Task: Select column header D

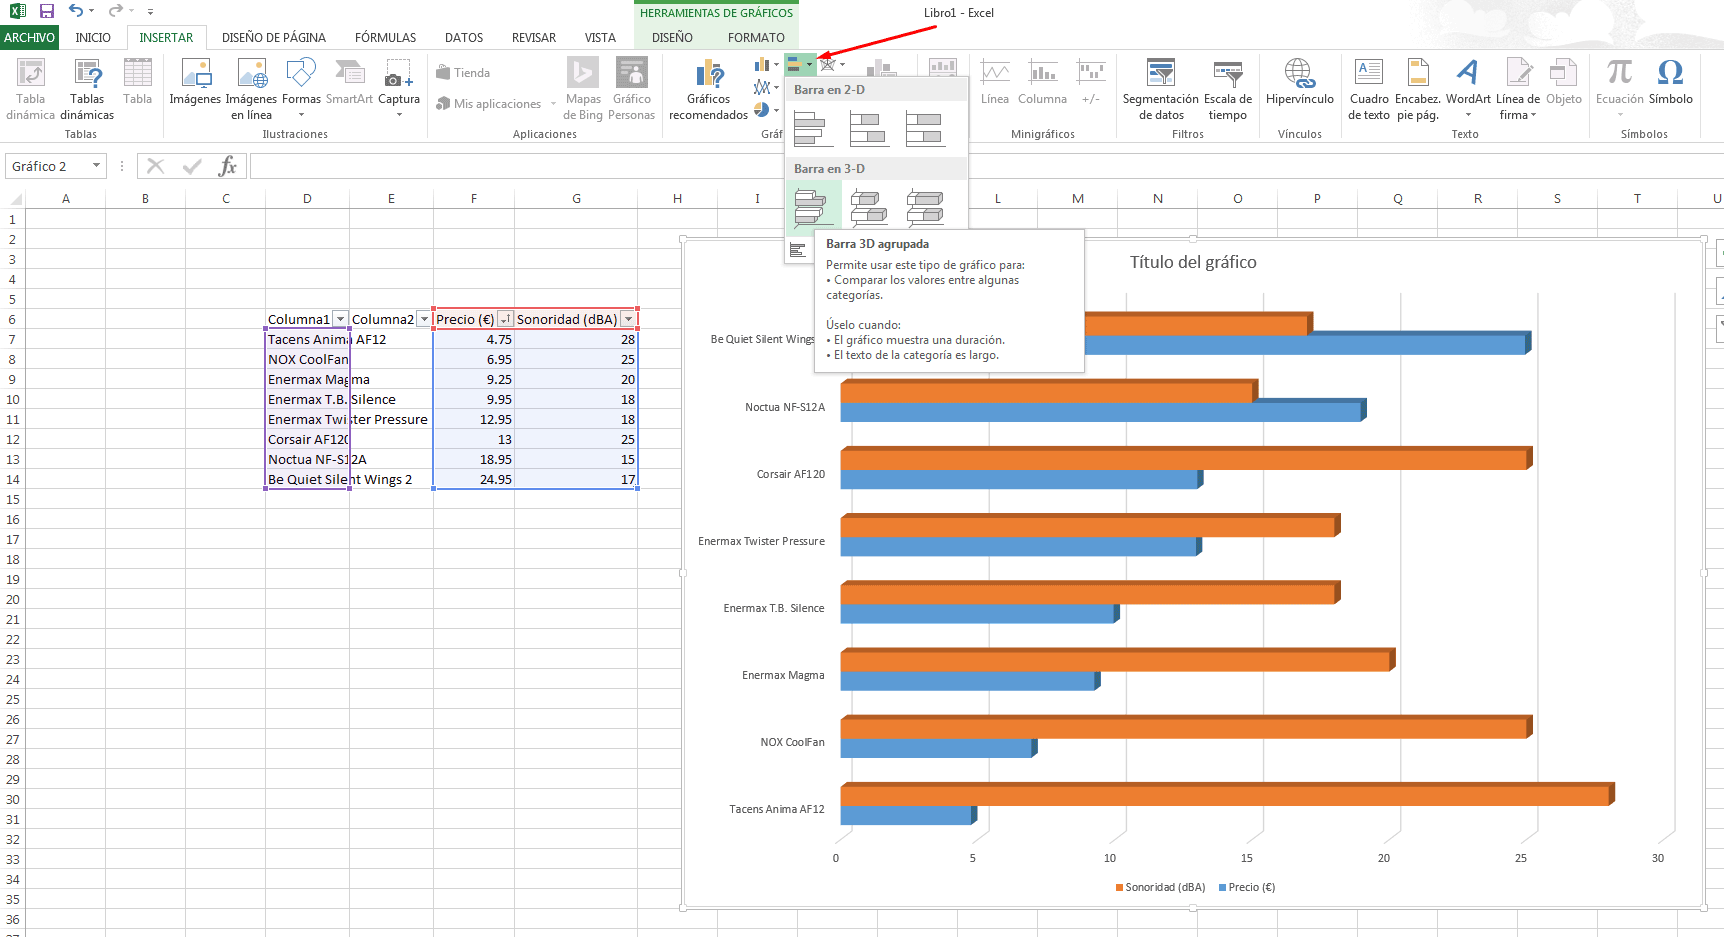Action: pos(307,198)
